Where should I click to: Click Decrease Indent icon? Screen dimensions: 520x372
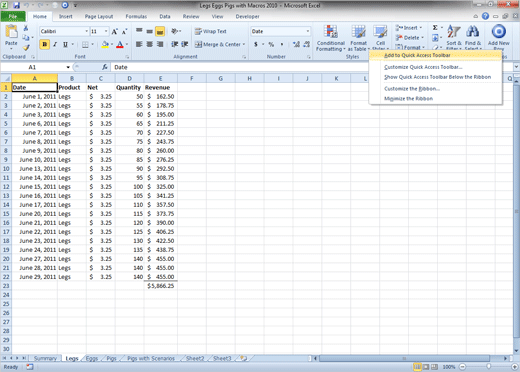[174, 44]
